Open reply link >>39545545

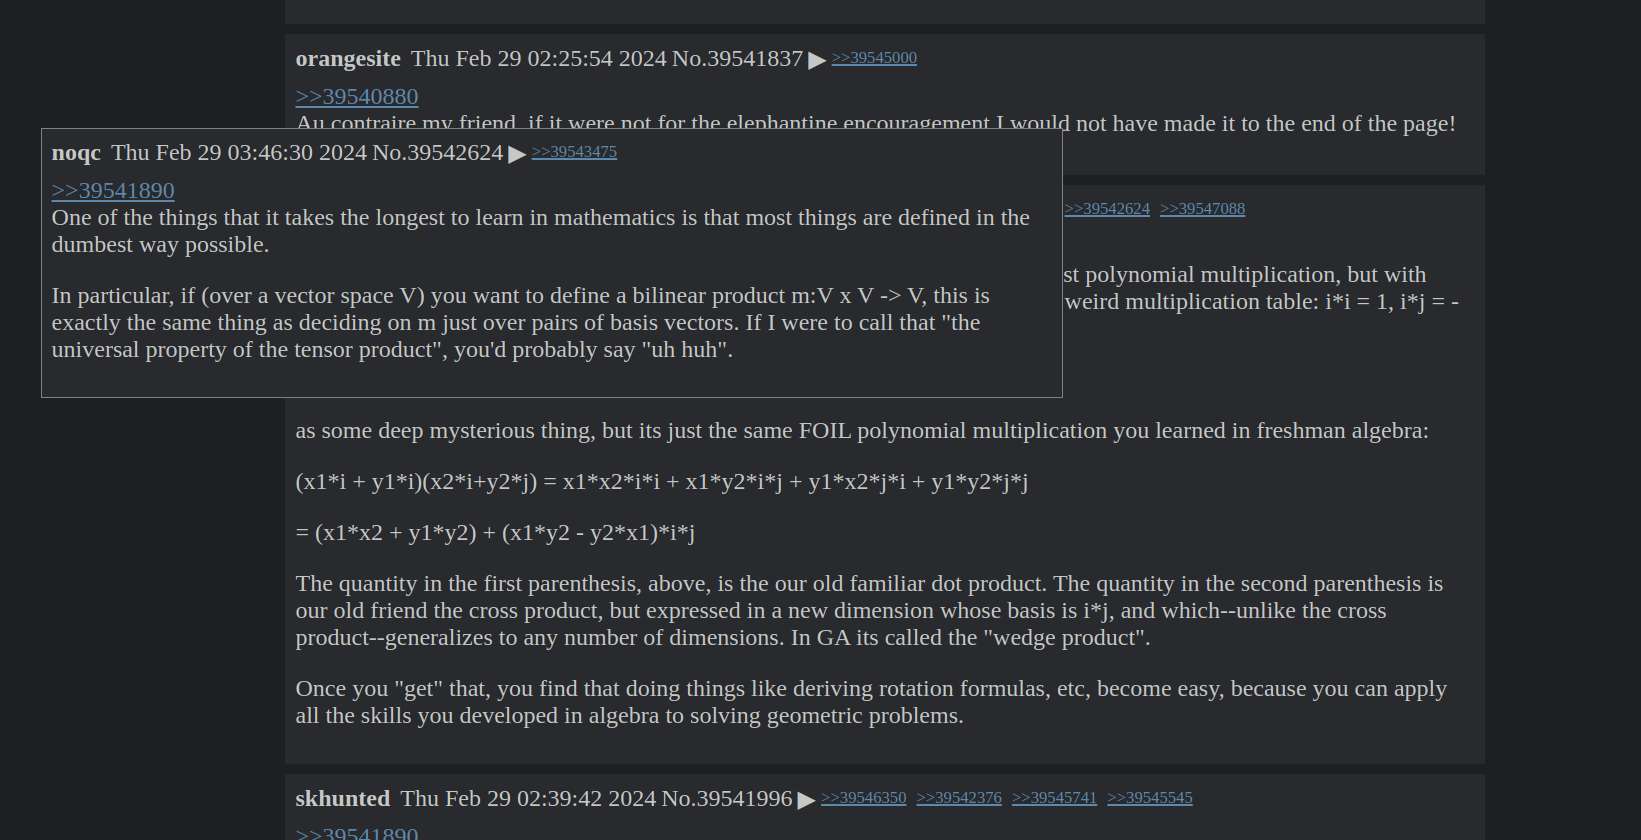click(1150, 798)
